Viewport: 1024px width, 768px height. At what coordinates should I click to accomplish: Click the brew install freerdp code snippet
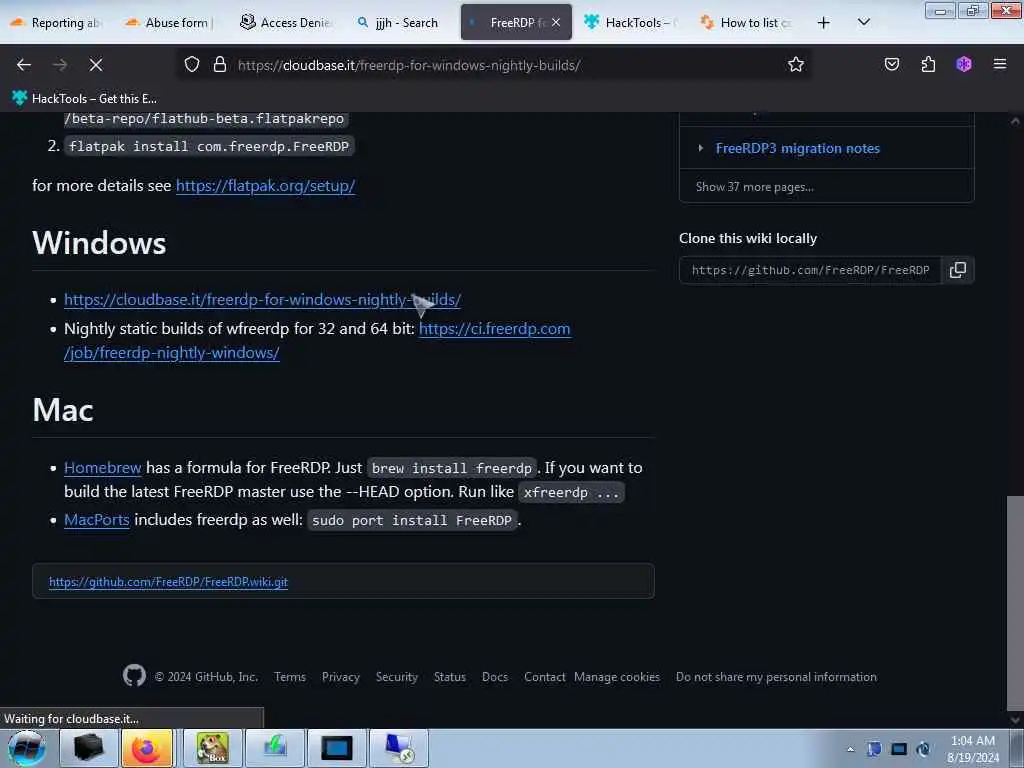(x=452, y=468)
